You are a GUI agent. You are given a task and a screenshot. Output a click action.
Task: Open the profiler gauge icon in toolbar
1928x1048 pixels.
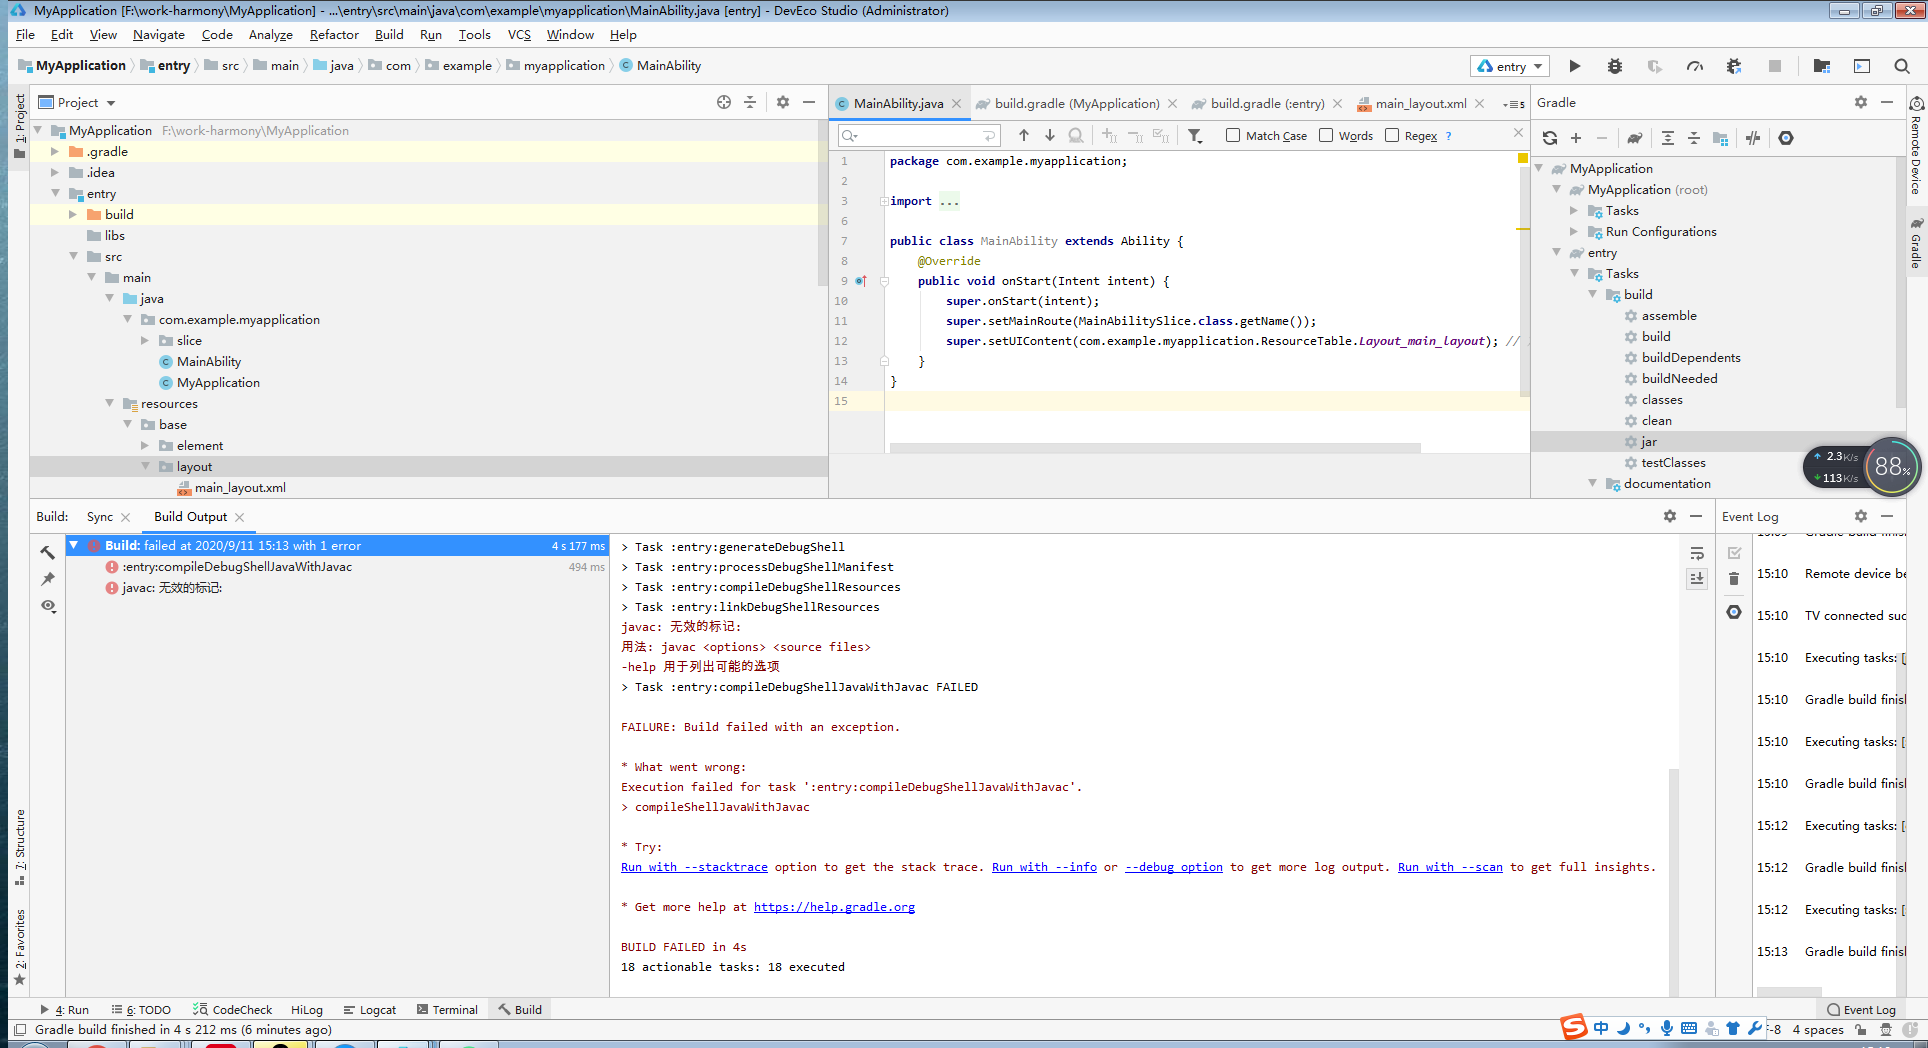1694,66
